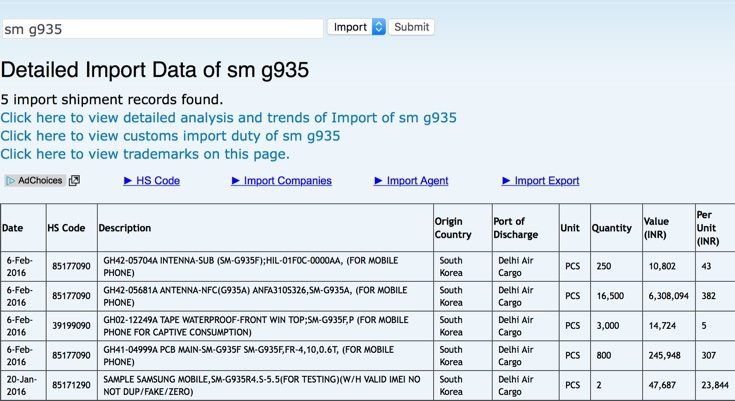Viewport: 735px width, 401px height.
Task: Open detailed analysis and trends link
Action: pyautogui.click(x=228, y=118)
